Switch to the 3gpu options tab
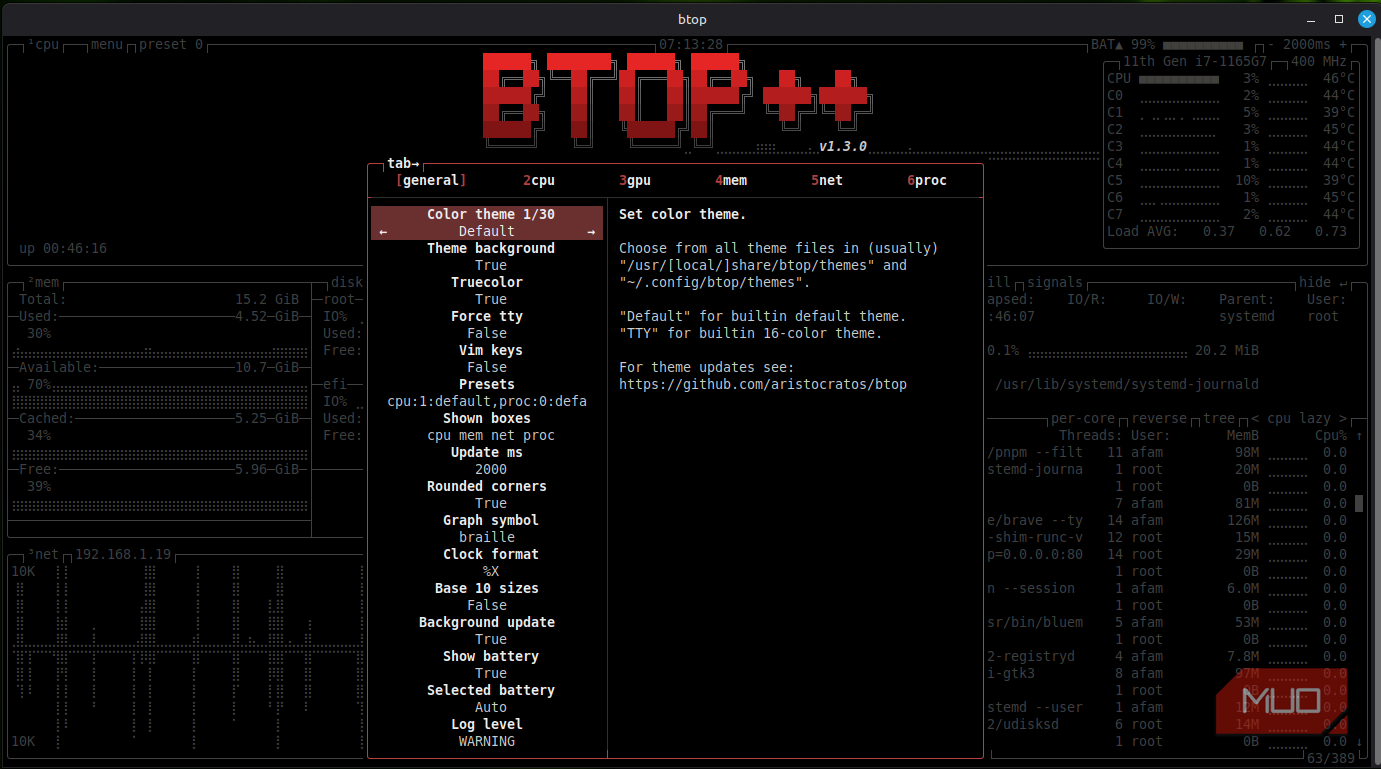Viewport: 1381px width, 769px height. point(635,181)
